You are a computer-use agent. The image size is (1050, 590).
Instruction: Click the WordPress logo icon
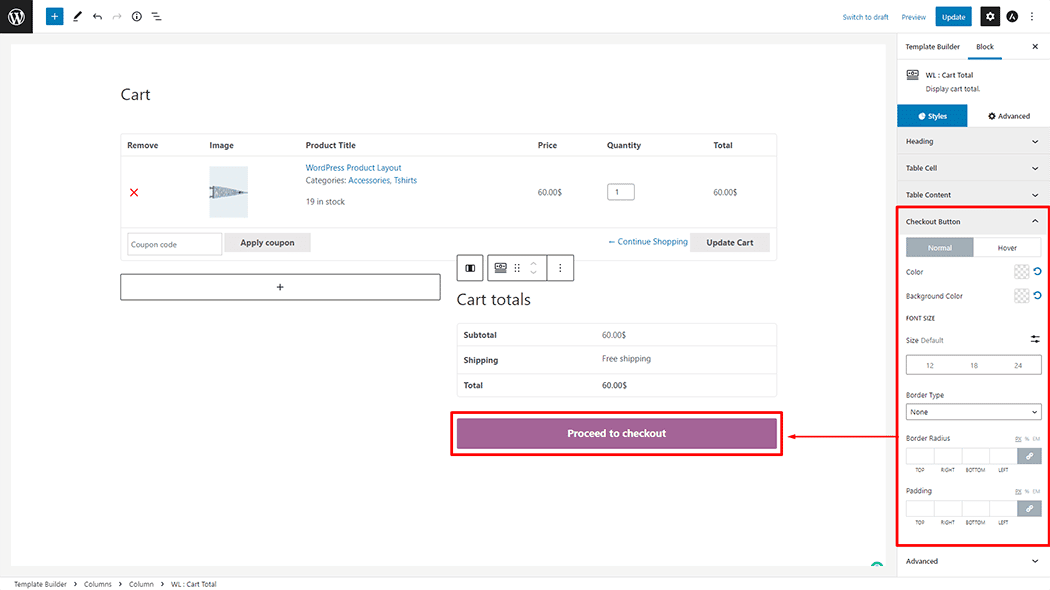(x=16, y=16)
